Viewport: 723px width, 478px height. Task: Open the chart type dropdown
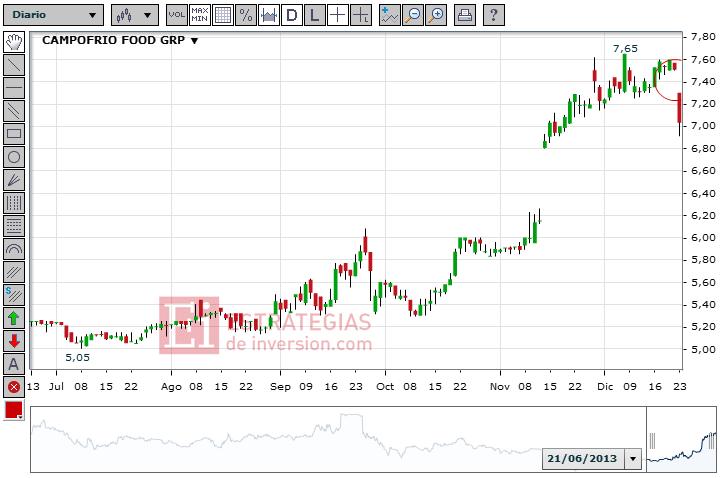tap(134, 15)
